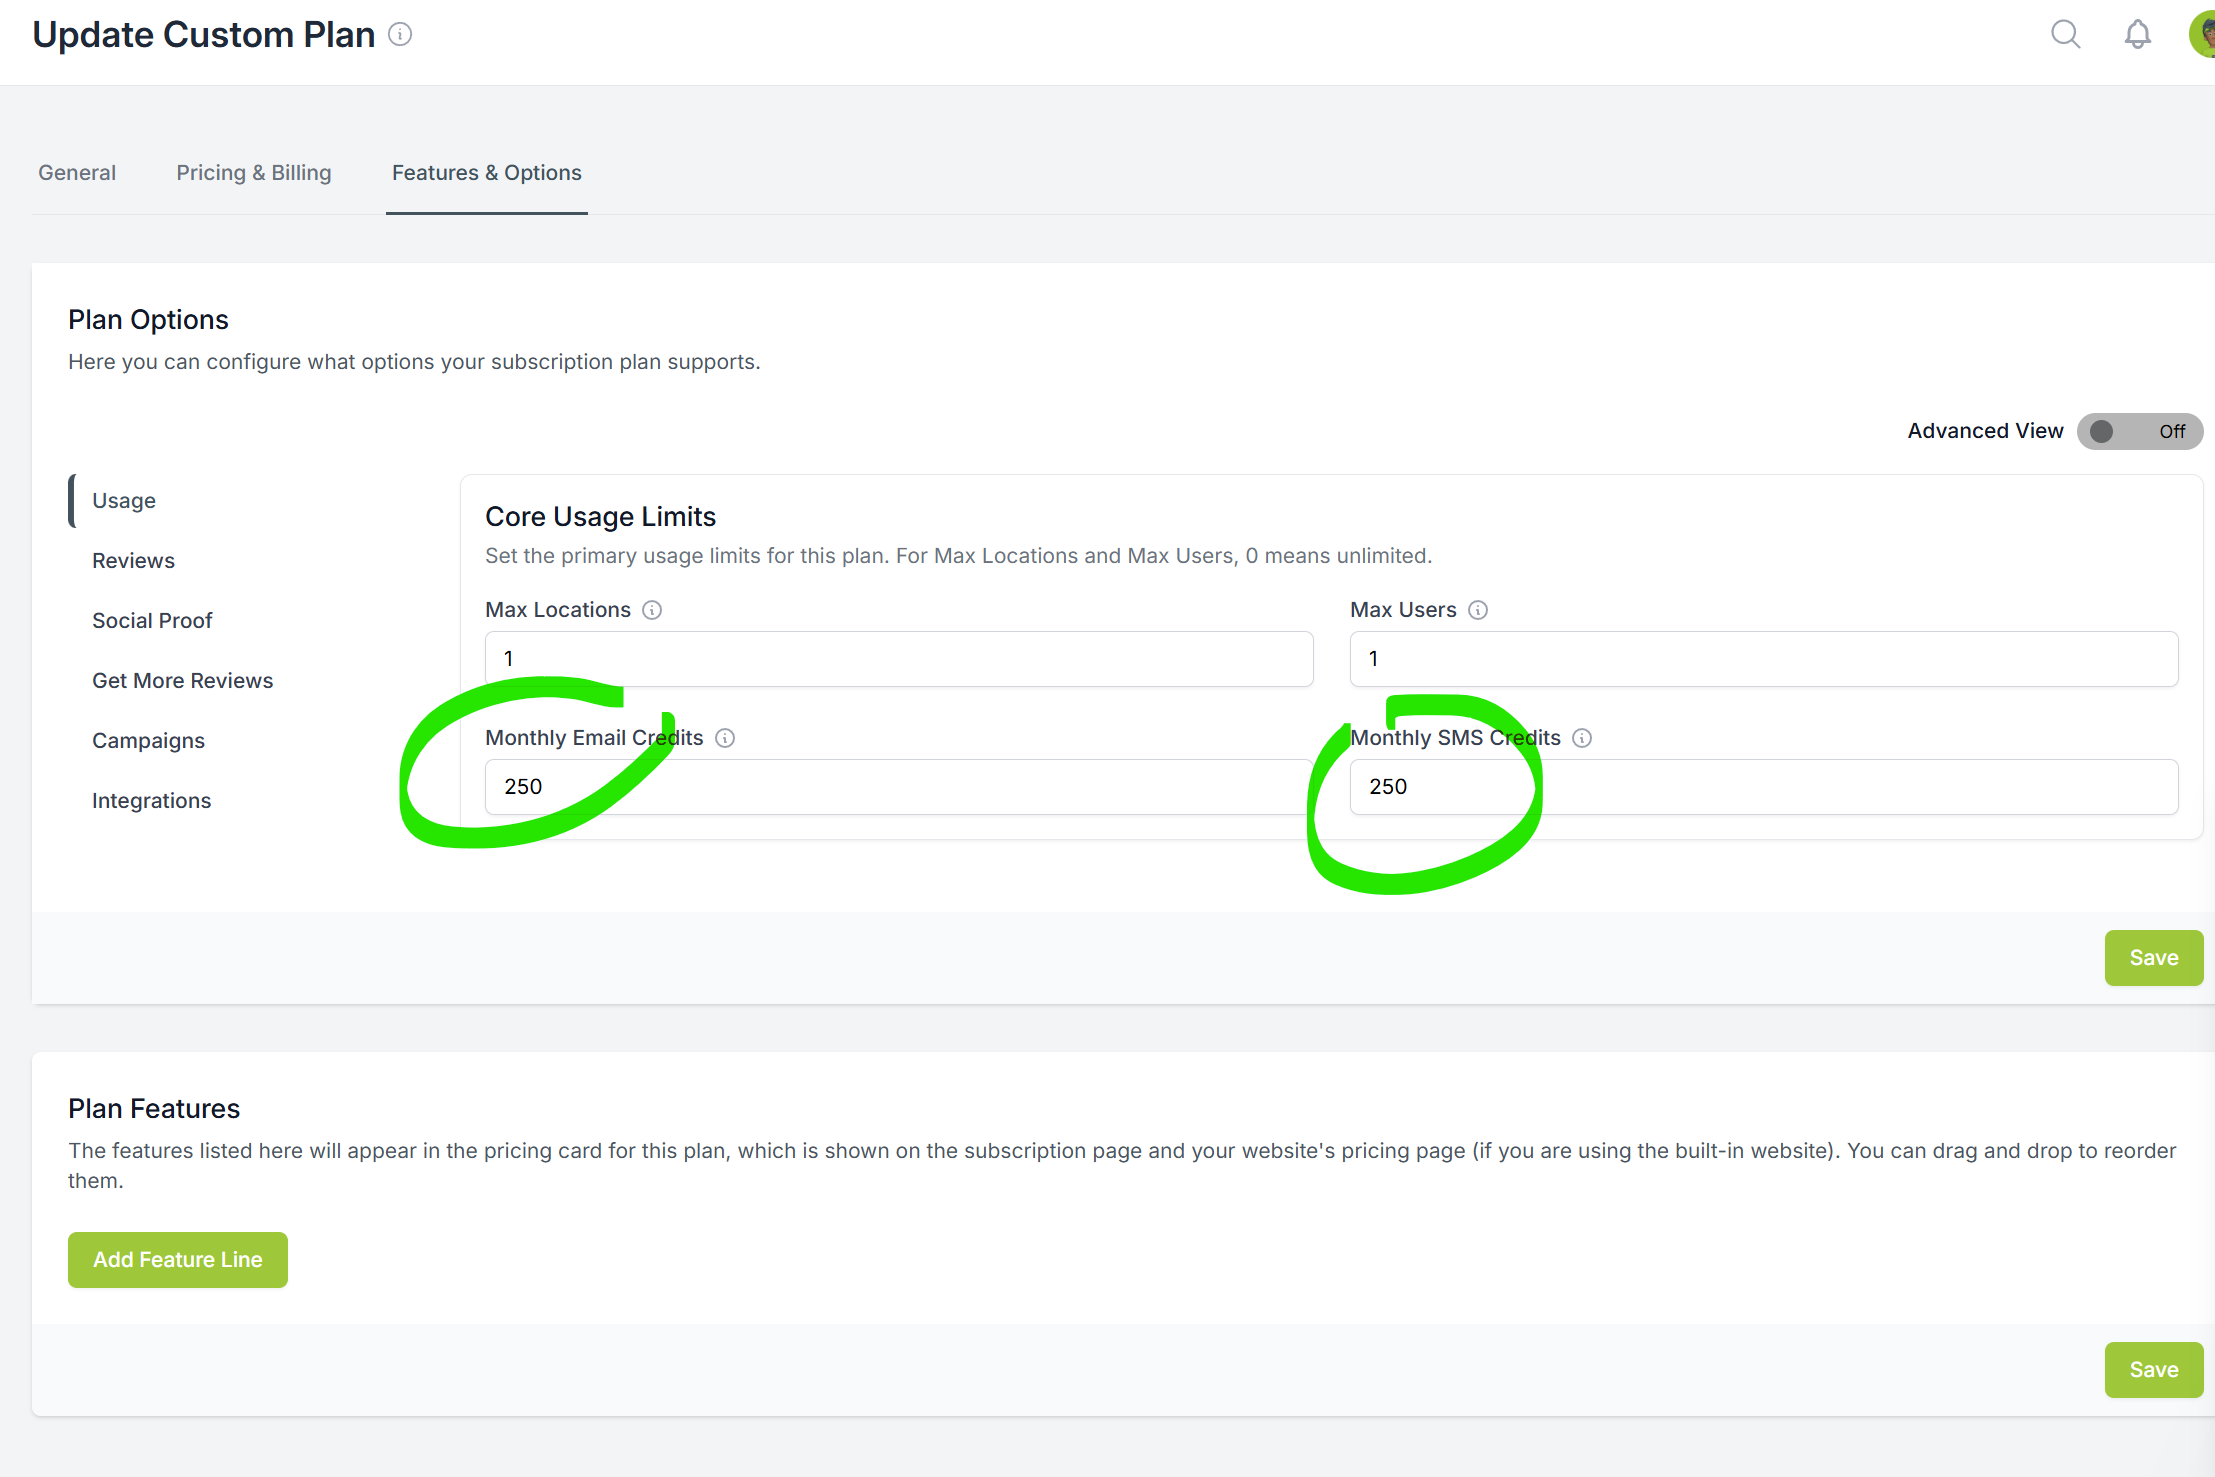Click info icon next to Max Users
The image size is (2215, 1477).
click(x=1478, y=610)
